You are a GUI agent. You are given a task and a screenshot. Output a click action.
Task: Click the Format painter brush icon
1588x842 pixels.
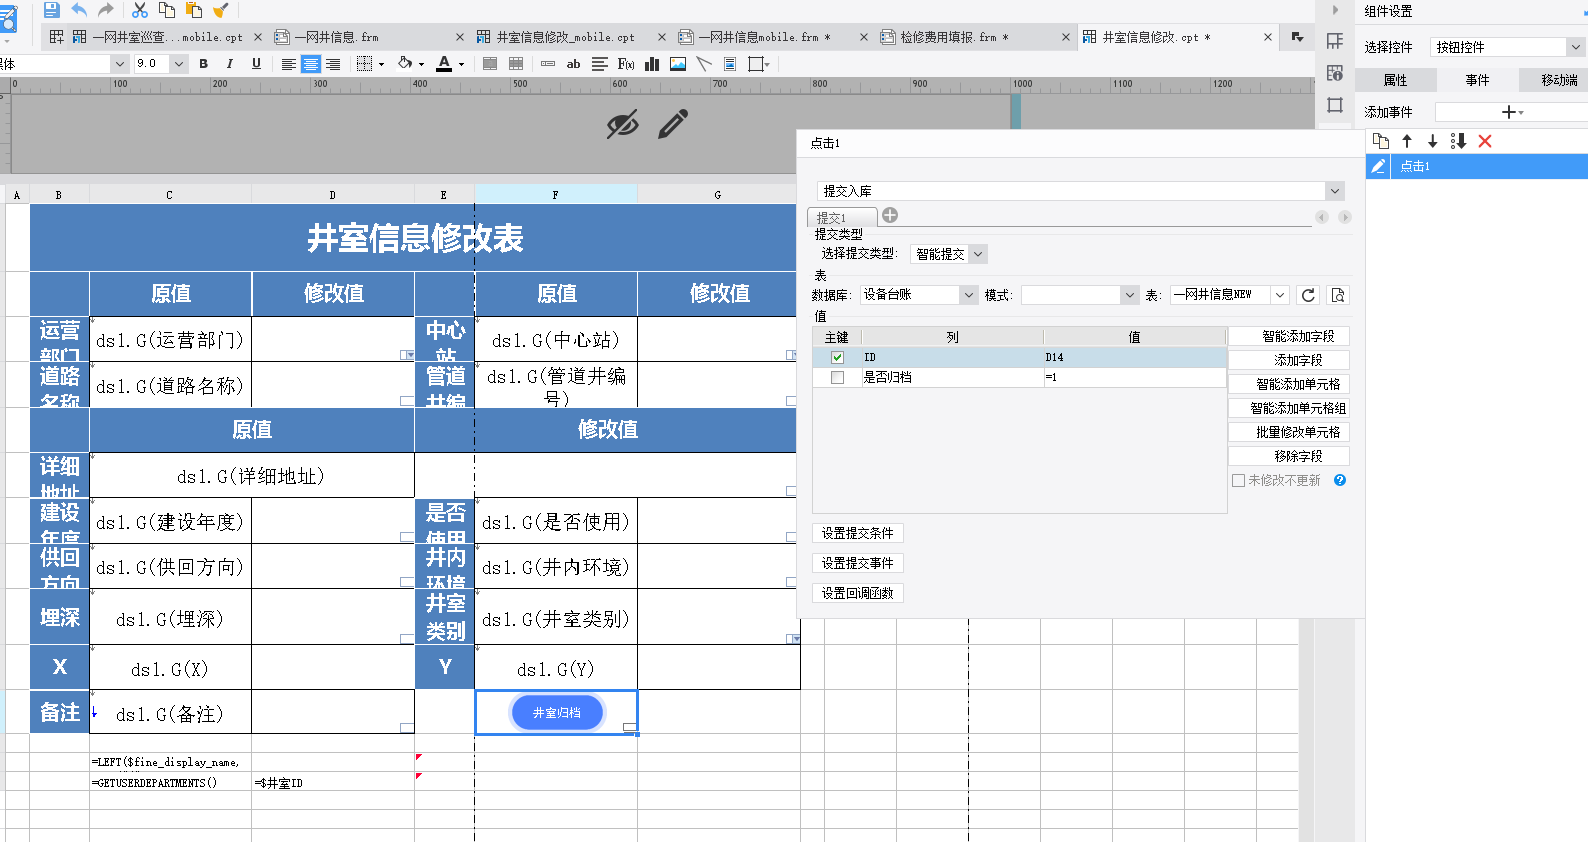tap(221, 10)
